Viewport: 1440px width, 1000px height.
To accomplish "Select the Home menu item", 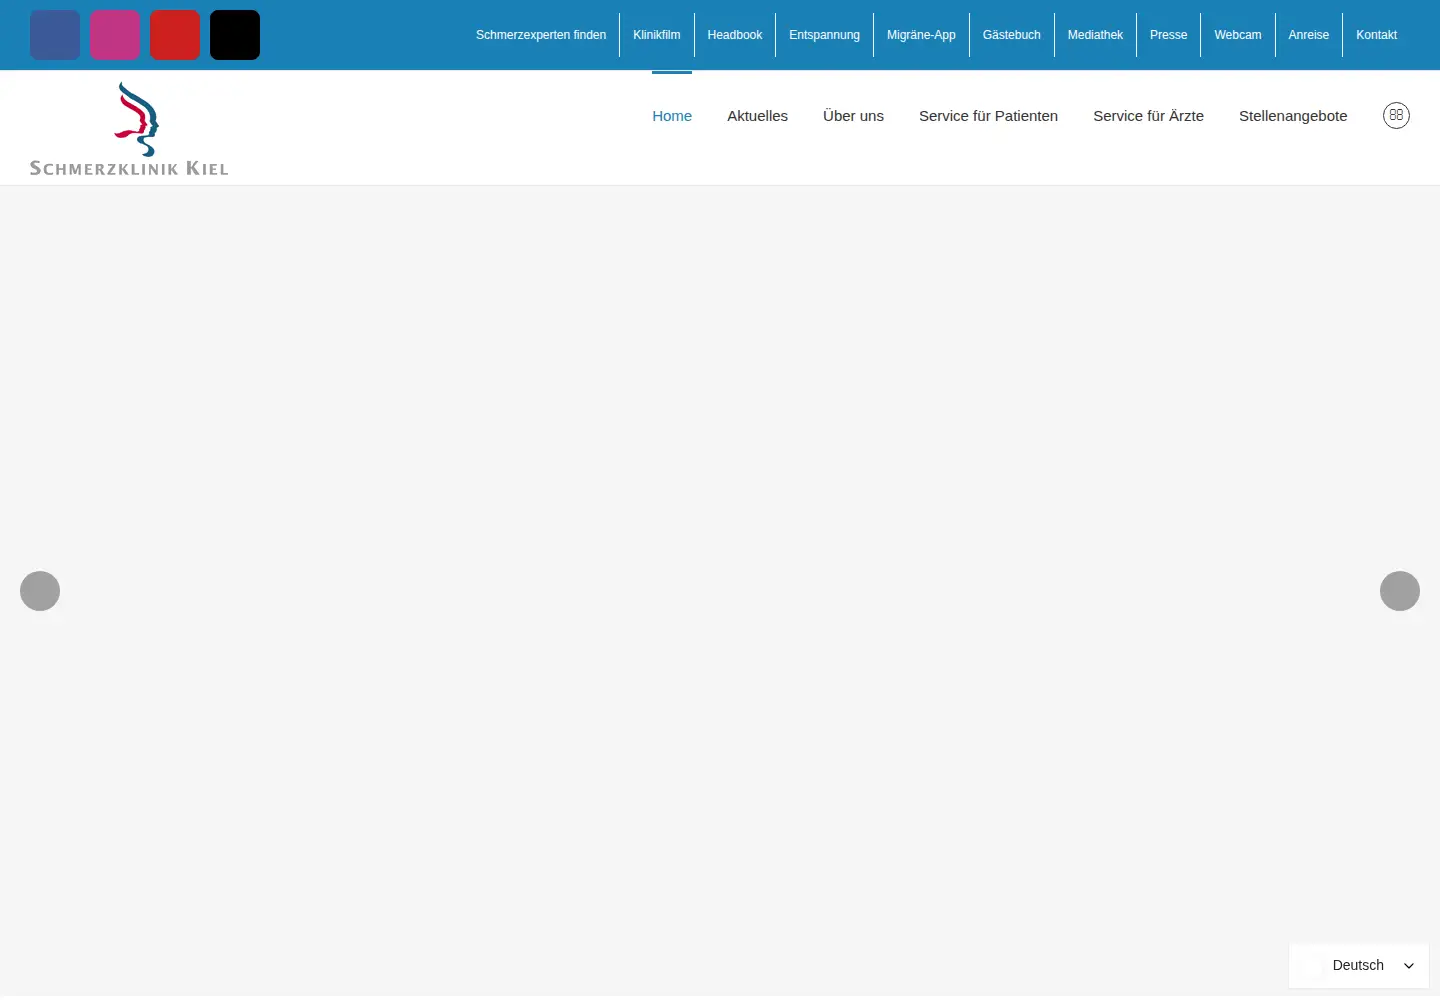I will 672,116.
